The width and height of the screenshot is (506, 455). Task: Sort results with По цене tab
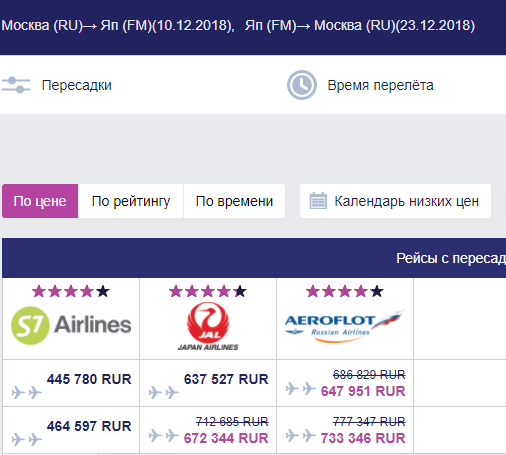(x=40, y=201)
